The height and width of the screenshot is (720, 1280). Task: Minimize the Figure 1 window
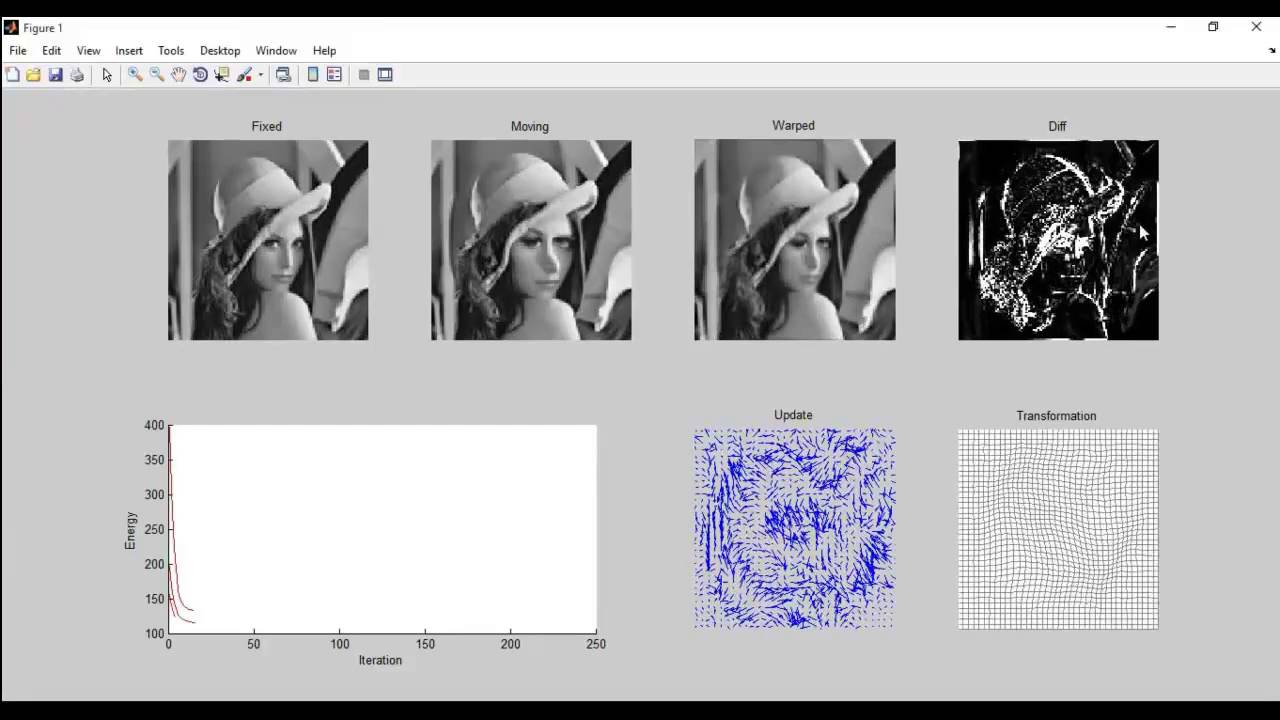coord(1170,27)
